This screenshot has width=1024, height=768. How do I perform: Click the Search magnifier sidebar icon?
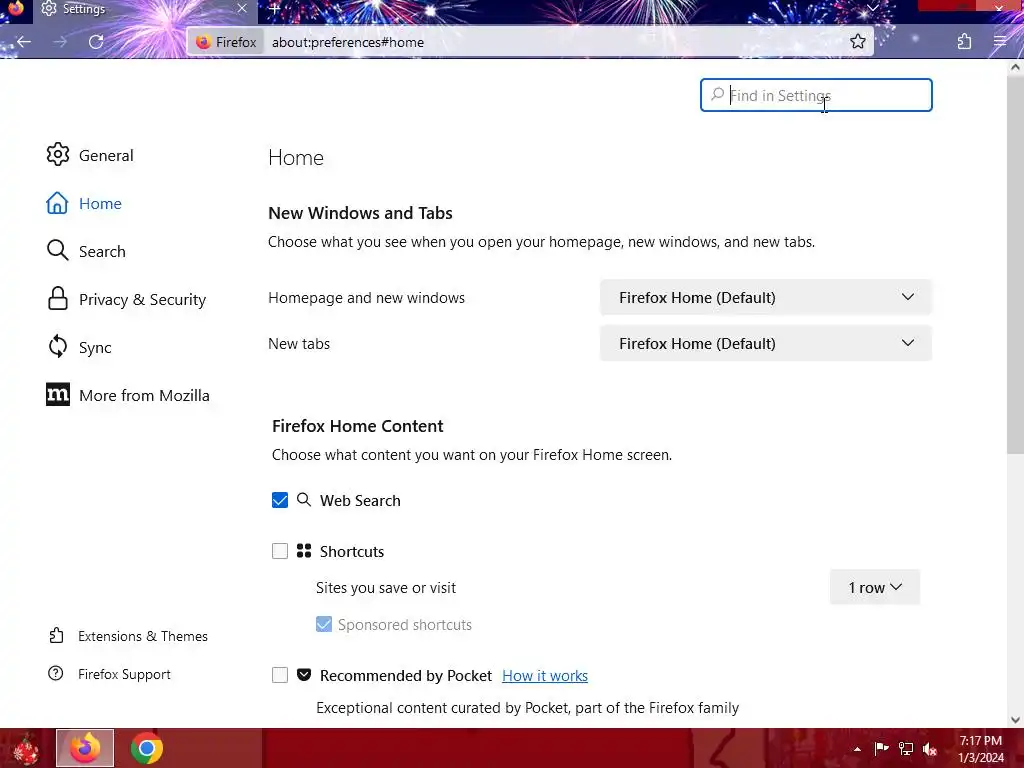57,251
